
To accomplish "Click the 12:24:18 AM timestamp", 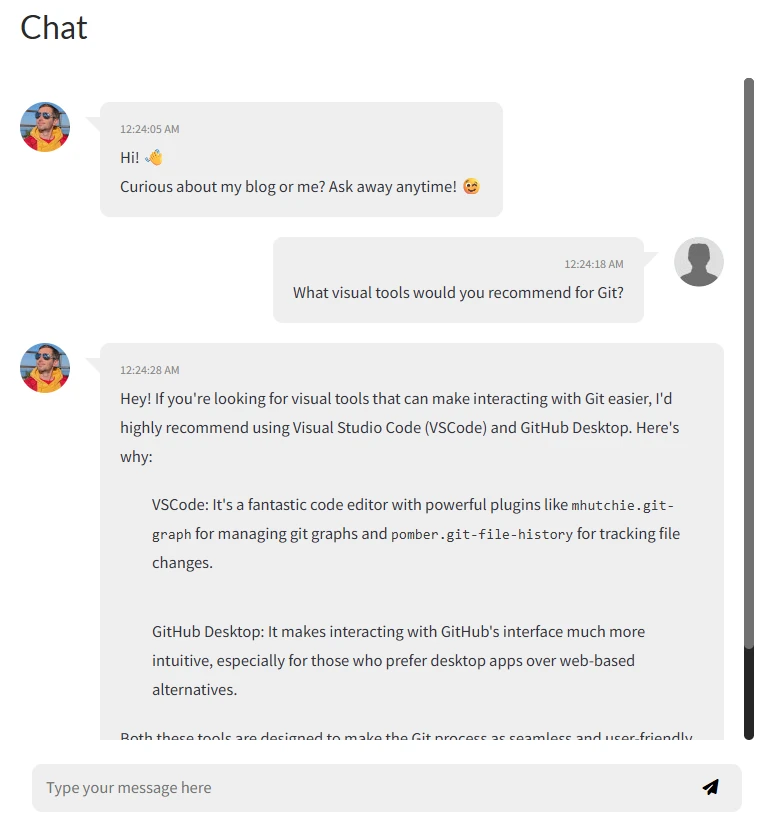I will click(593, 264).
